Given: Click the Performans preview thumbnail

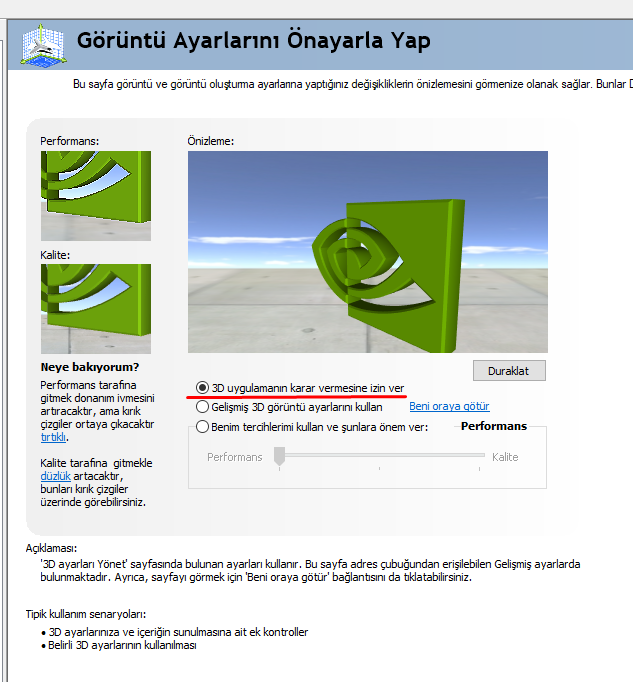Looking at the screenshot, I should pos(96,196).
